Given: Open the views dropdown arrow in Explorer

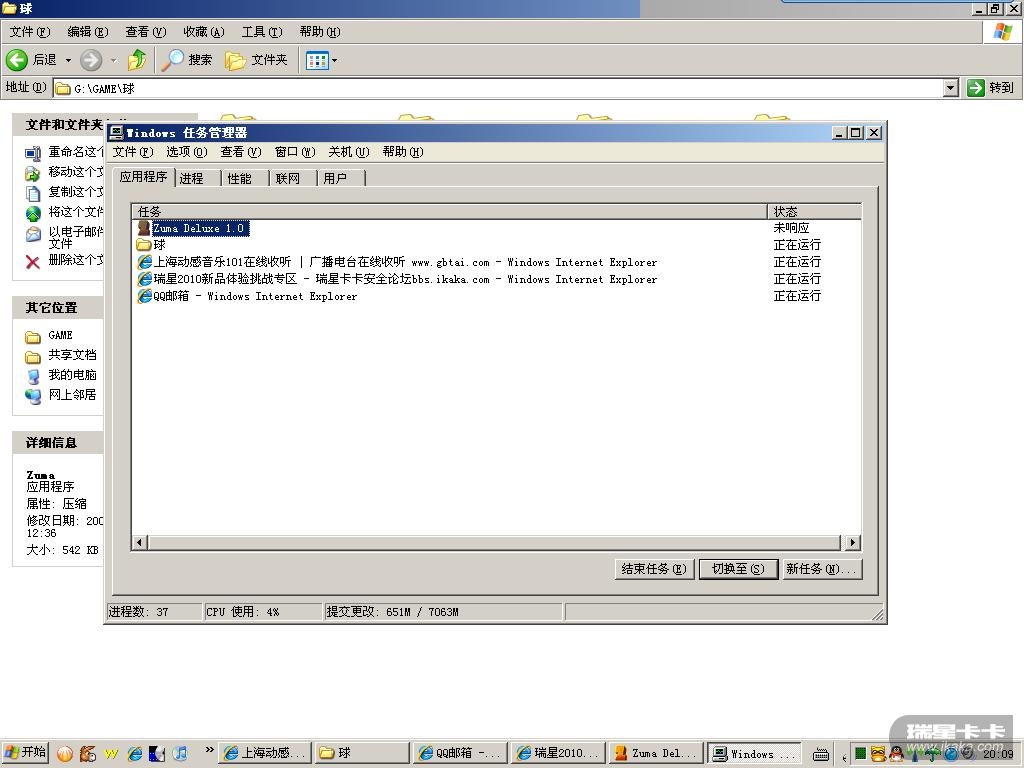Looking at the screenshot, I should pos(334,61).
